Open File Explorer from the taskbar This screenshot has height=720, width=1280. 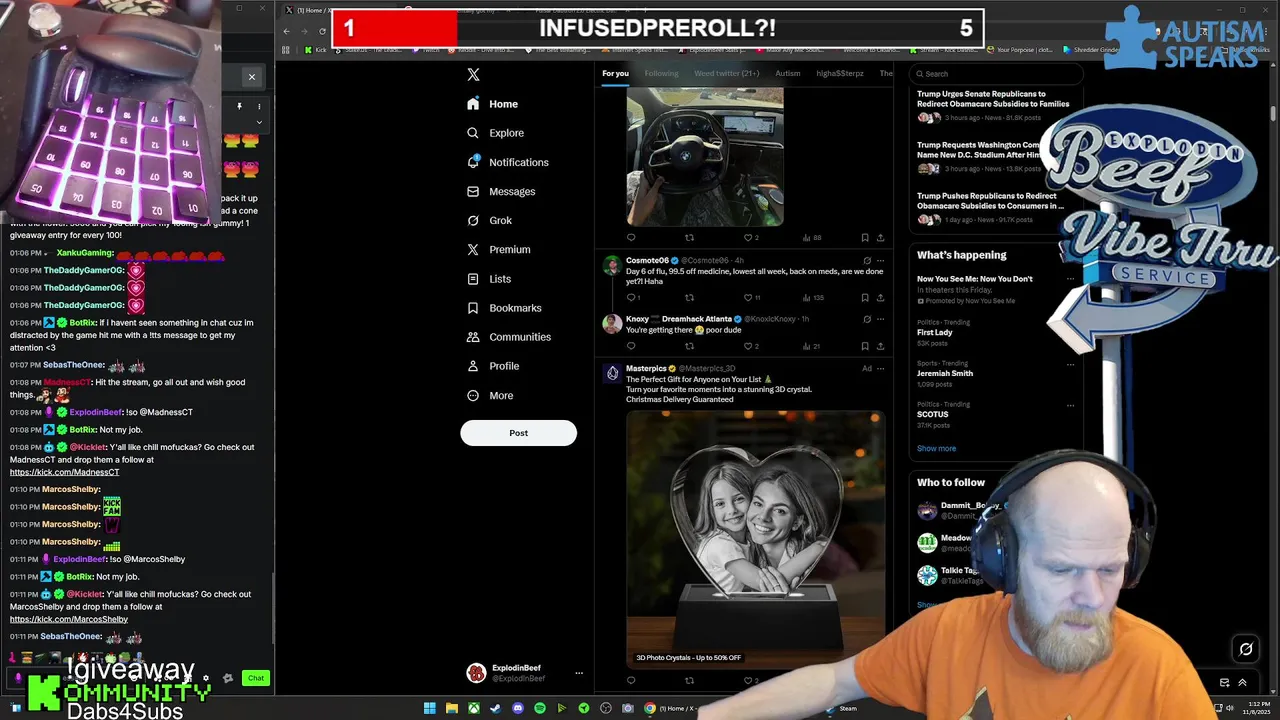click(x=452, y=708)
